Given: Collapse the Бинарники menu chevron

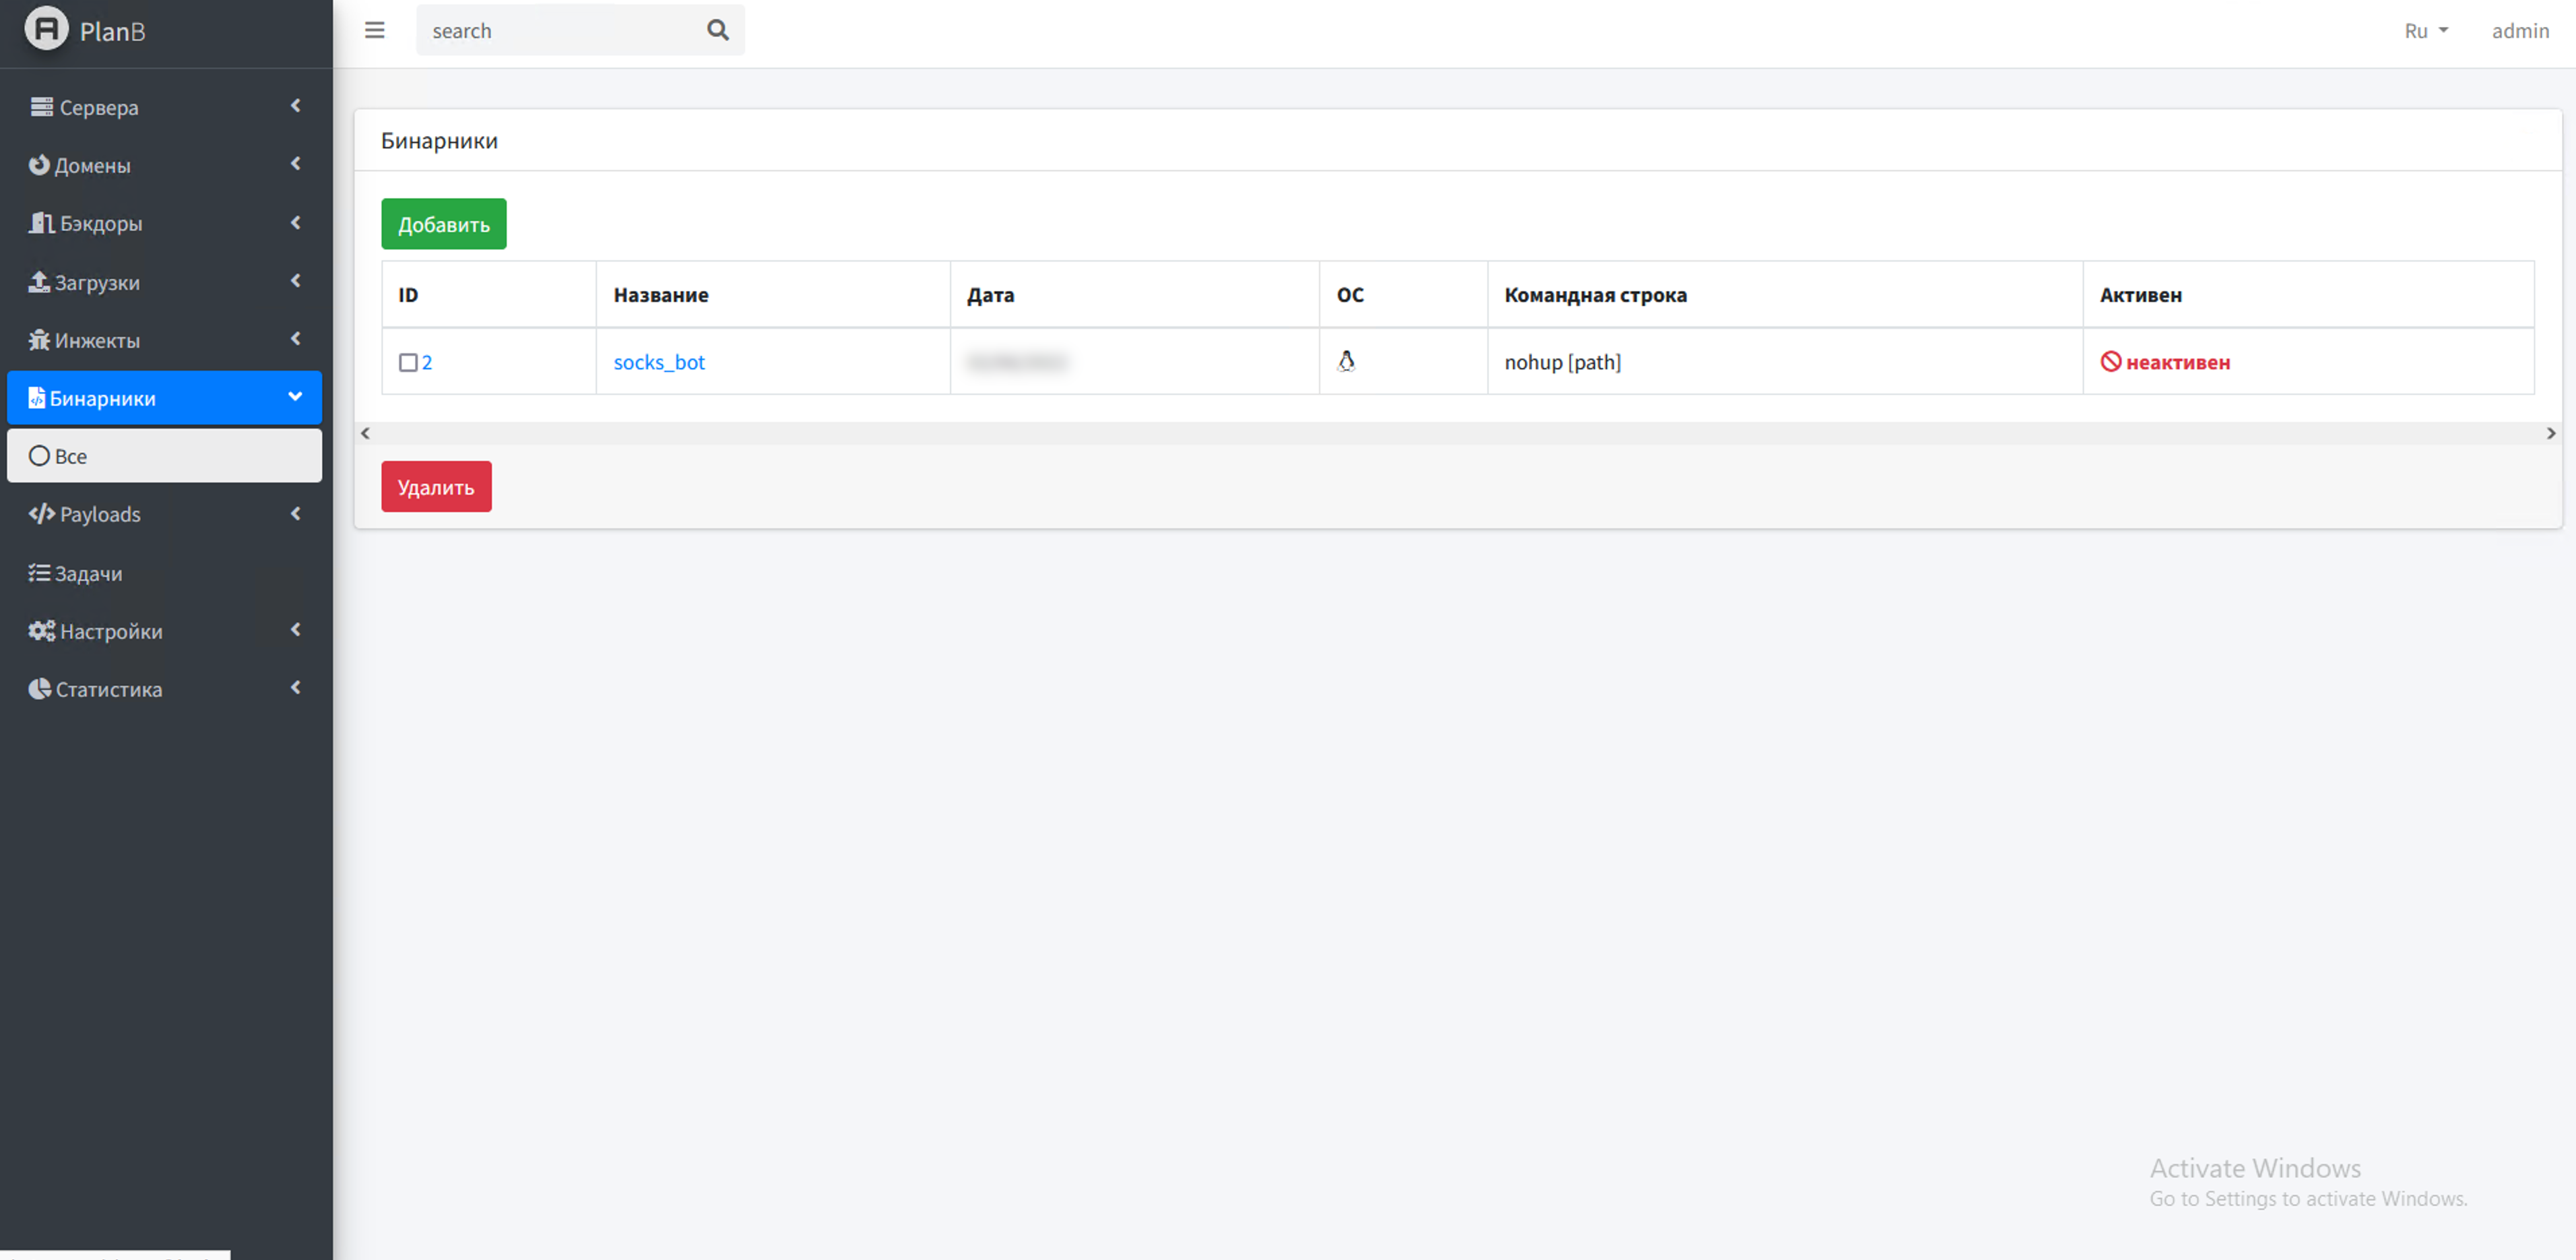Looking at the screenshot, I should point(295,397).
